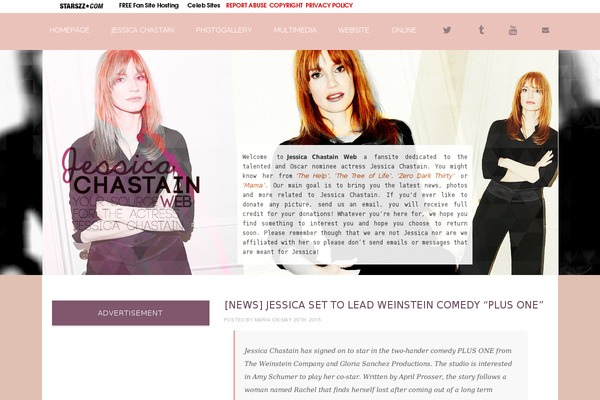Open 'The Help' link in welcome text
600x400 pixels.
coord(313,176)
